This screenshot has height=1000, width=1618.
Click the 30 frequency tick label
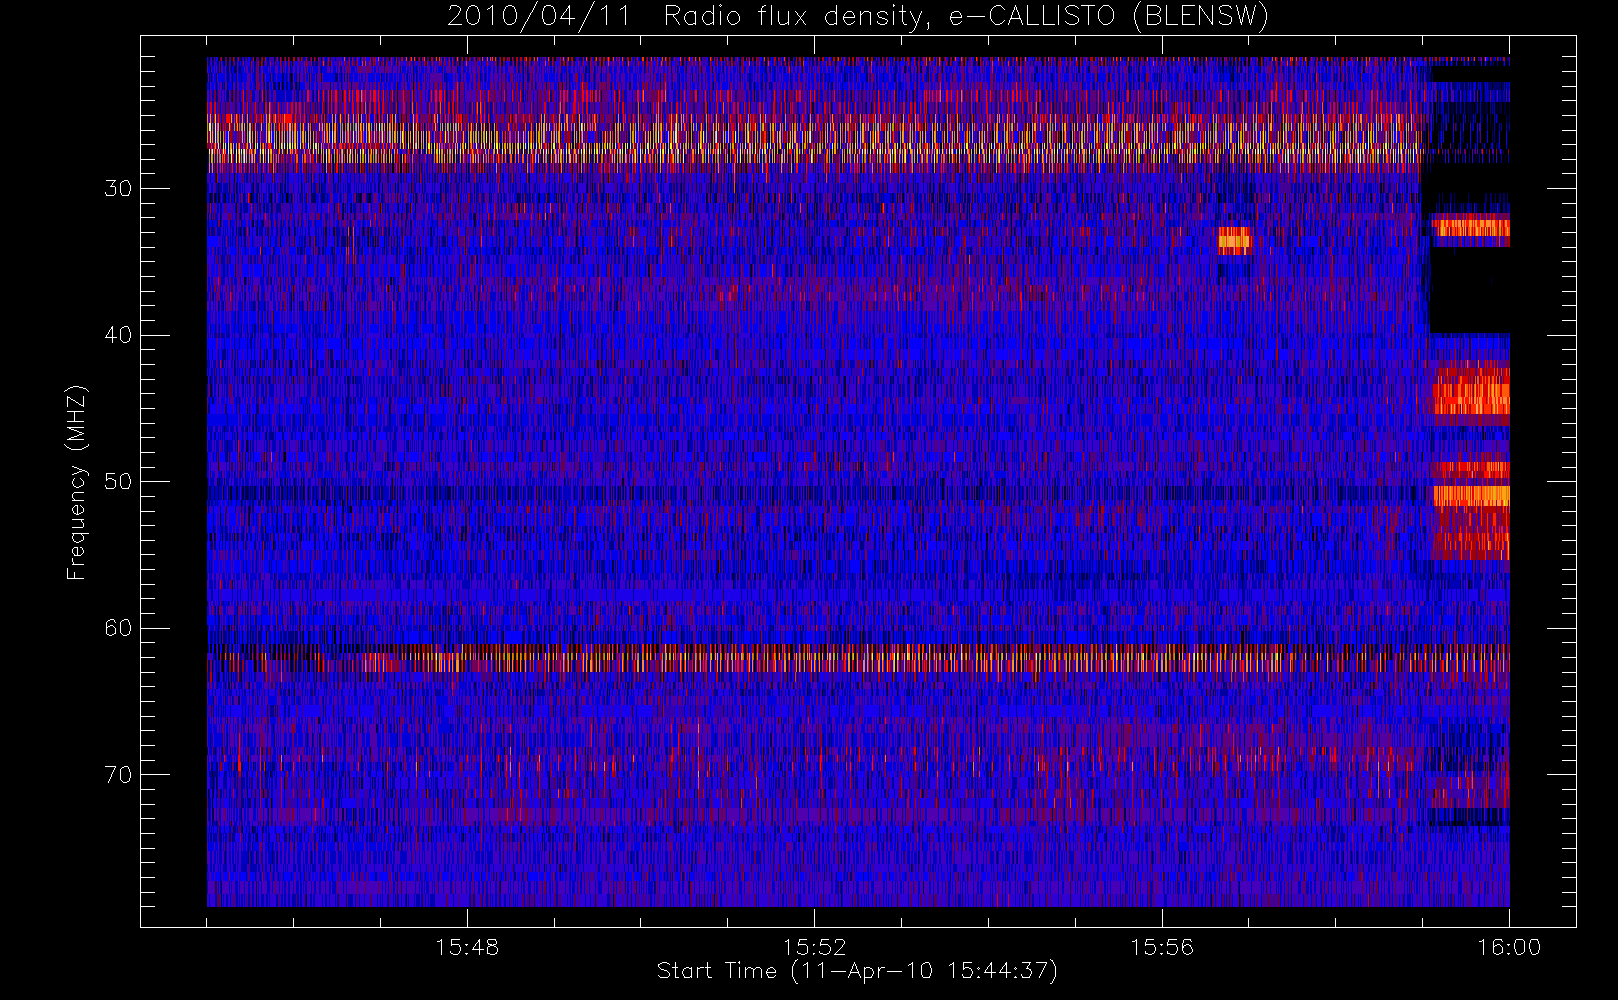click(118, 188)
